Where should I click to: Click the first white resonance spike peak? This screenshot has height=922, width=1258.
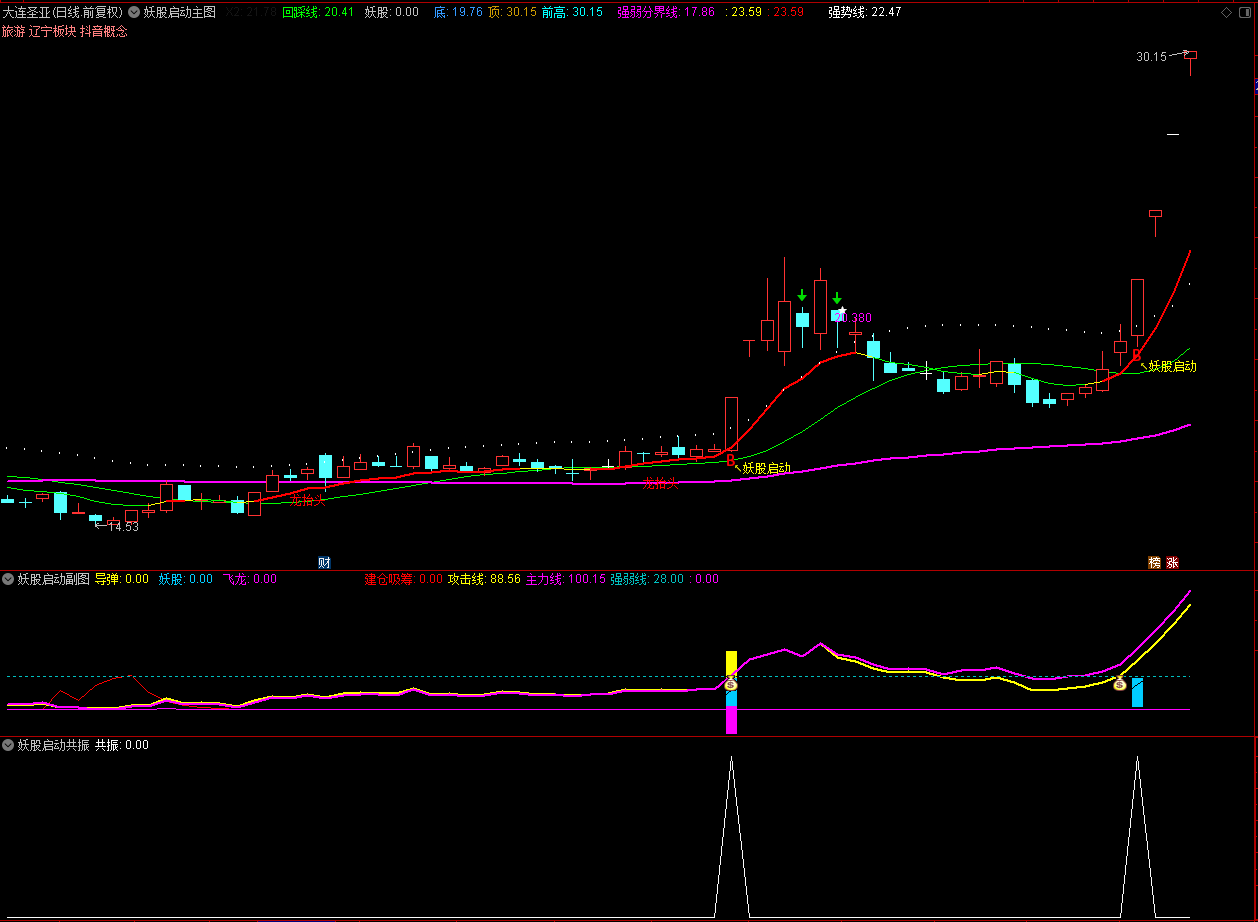pos(731,759)
